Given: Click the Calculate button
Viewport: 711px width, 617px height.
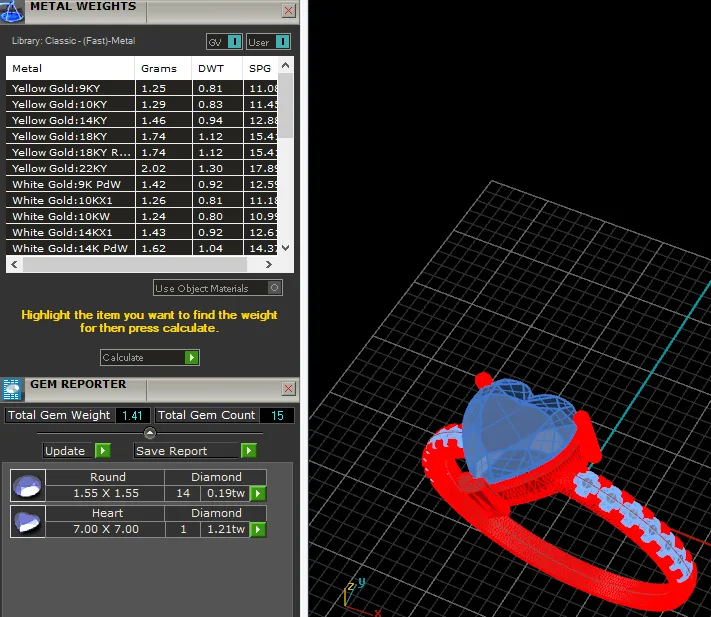Looking at the screenshot, I should (150, 357).
